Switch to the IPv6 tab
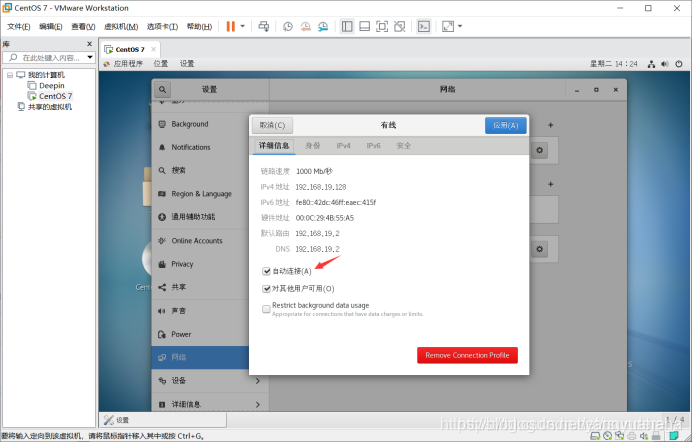Viewport: 692px width, 443px height. (373, 146)
